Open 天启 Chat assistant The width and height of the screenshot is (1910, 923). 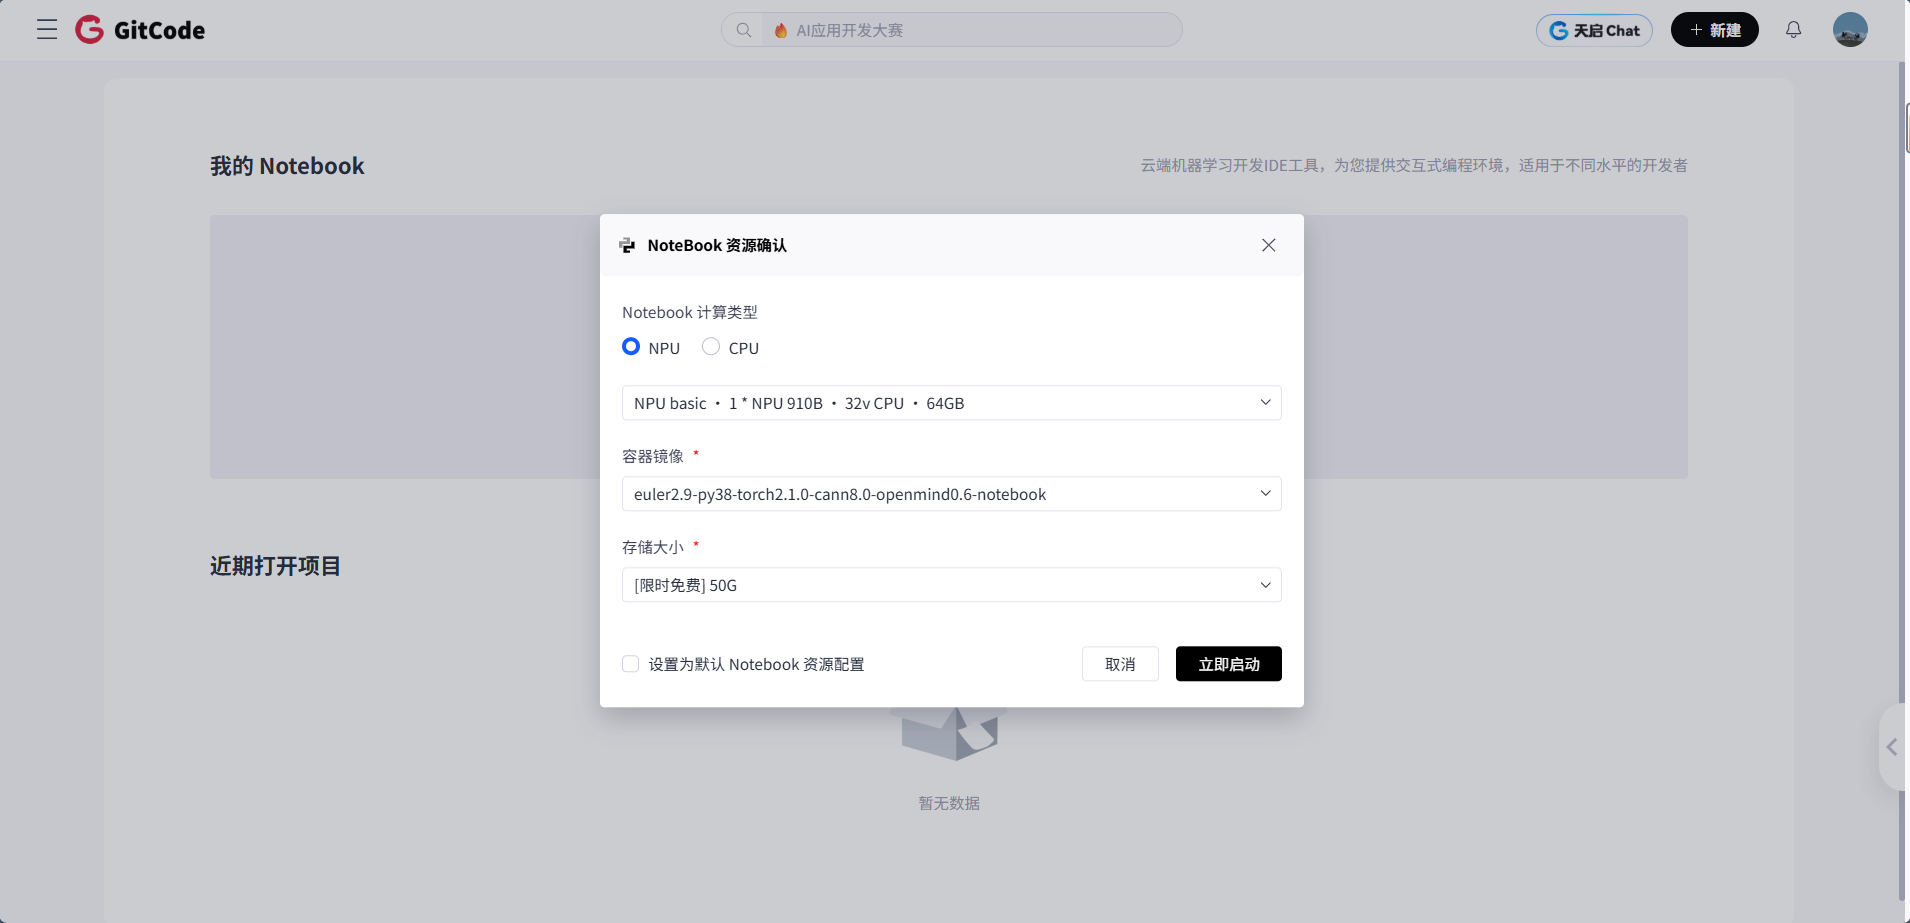click(x=1594, y=30)
